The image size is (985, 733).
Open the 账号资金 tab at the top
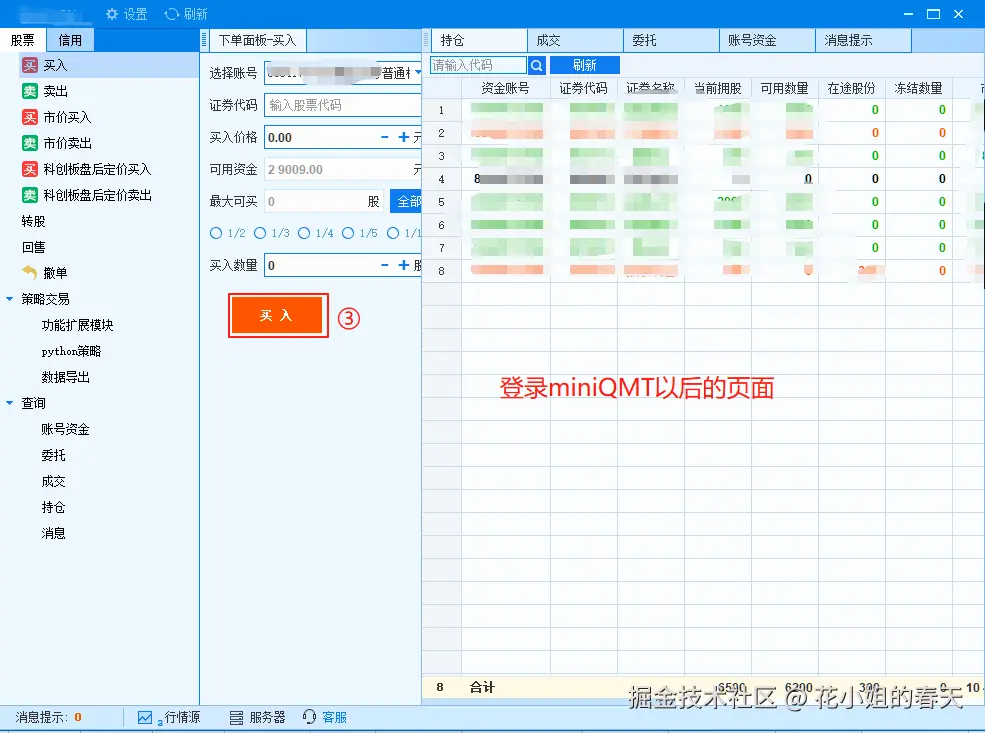(768, 40)
